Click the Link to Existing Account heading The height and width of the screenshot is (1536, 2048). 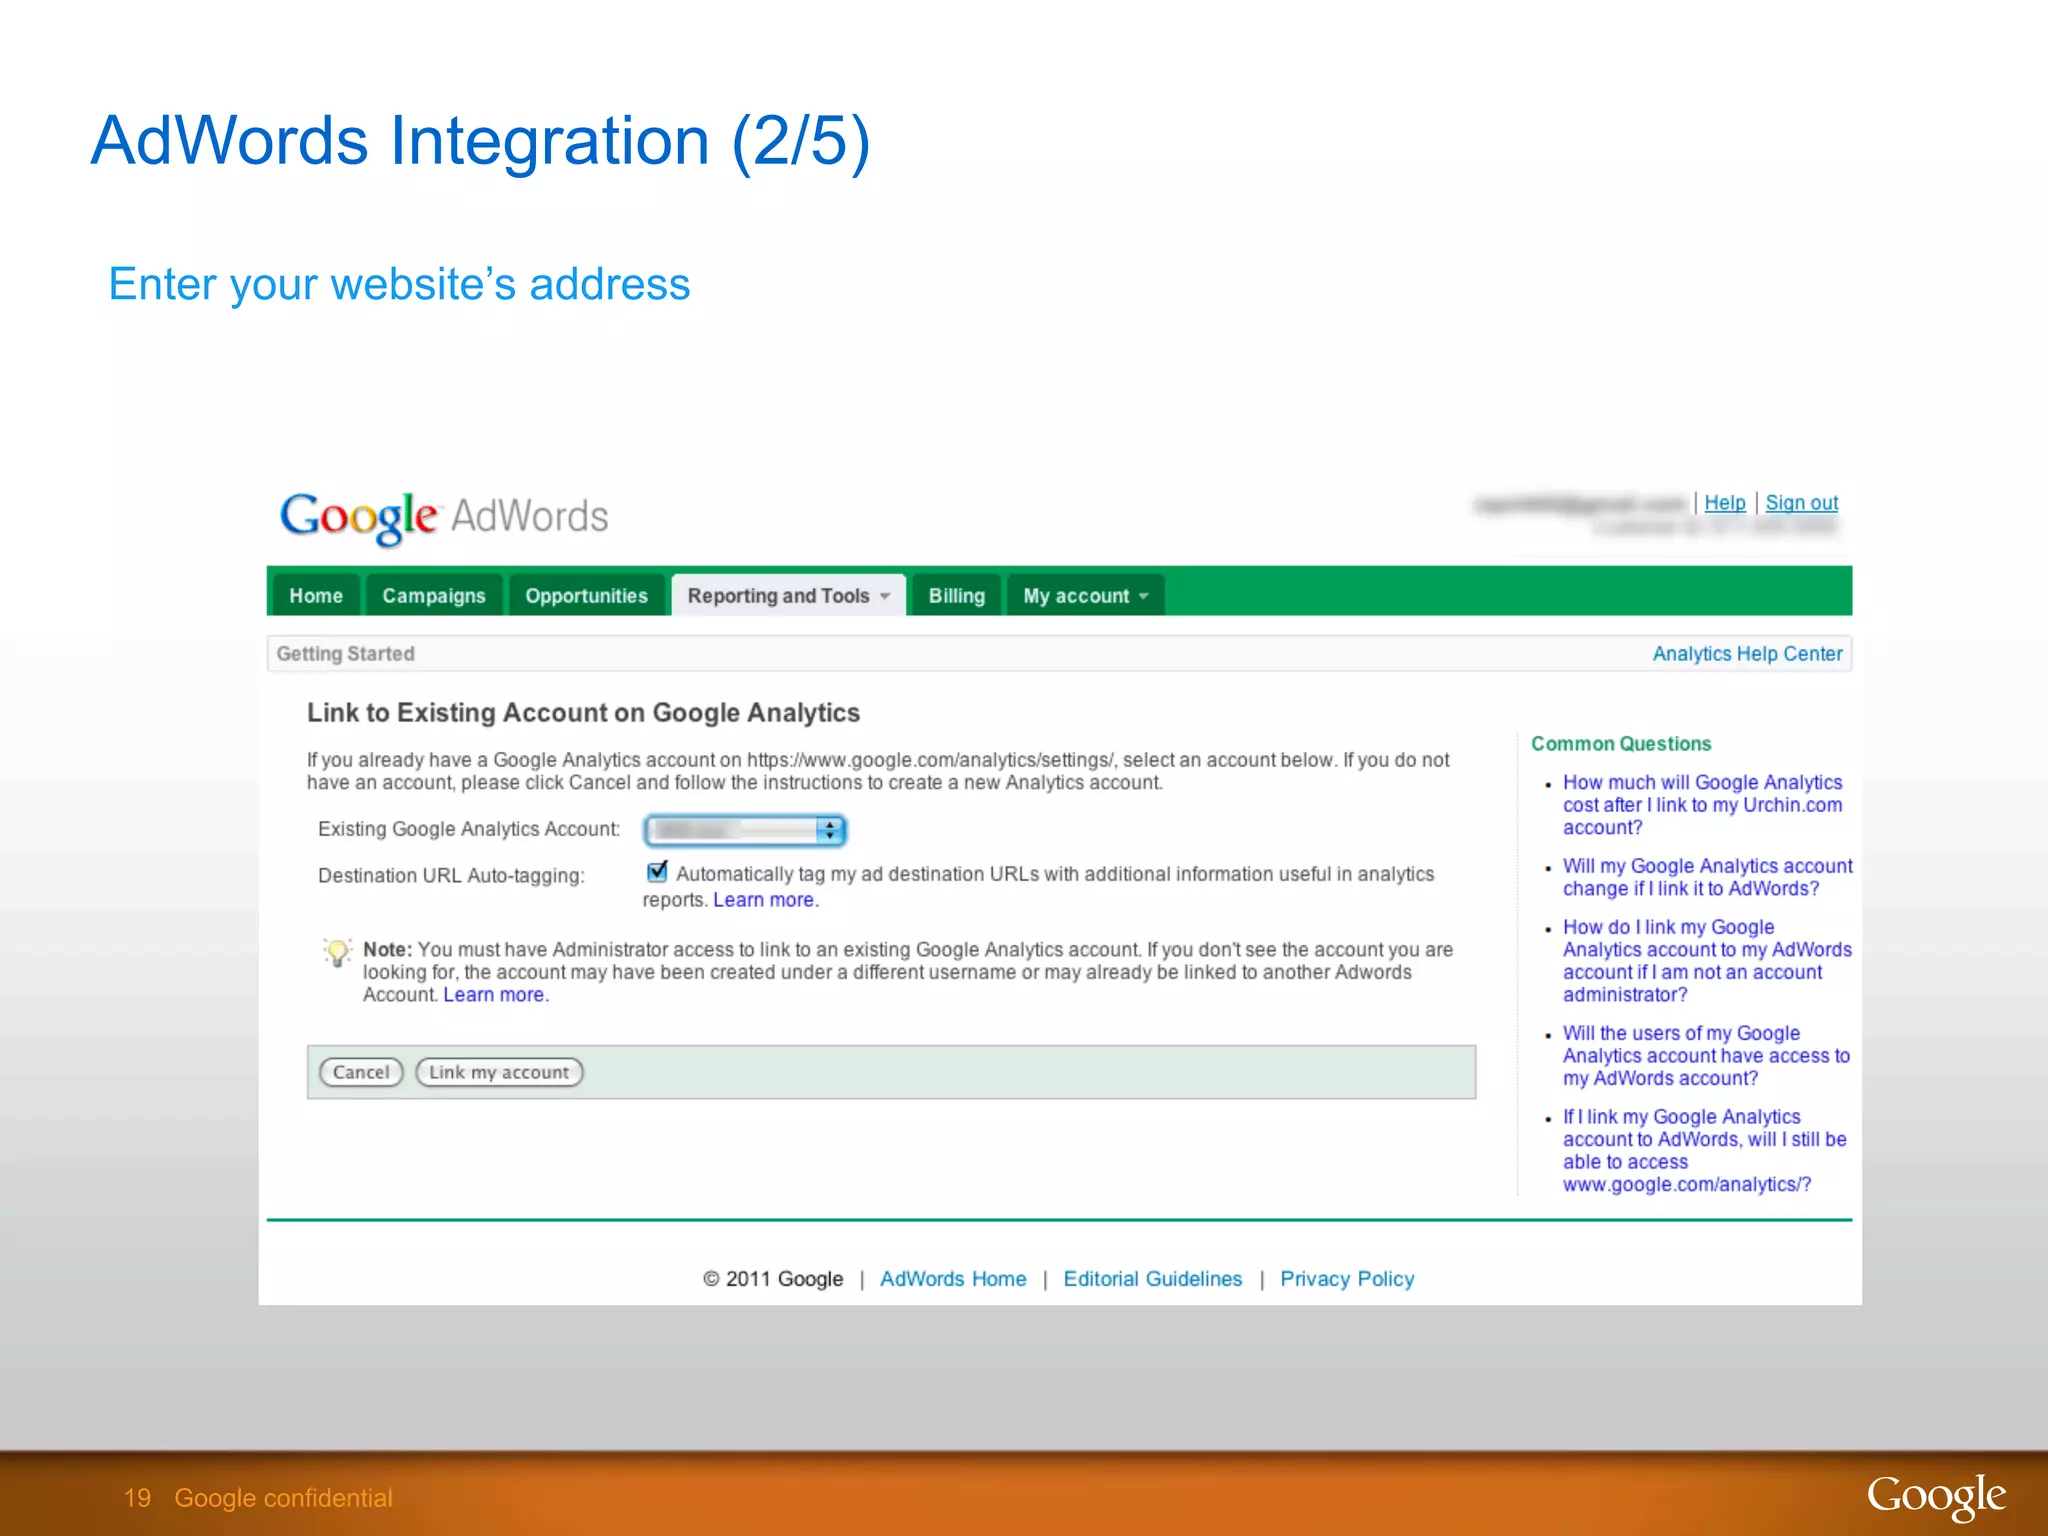click(583, 713)
